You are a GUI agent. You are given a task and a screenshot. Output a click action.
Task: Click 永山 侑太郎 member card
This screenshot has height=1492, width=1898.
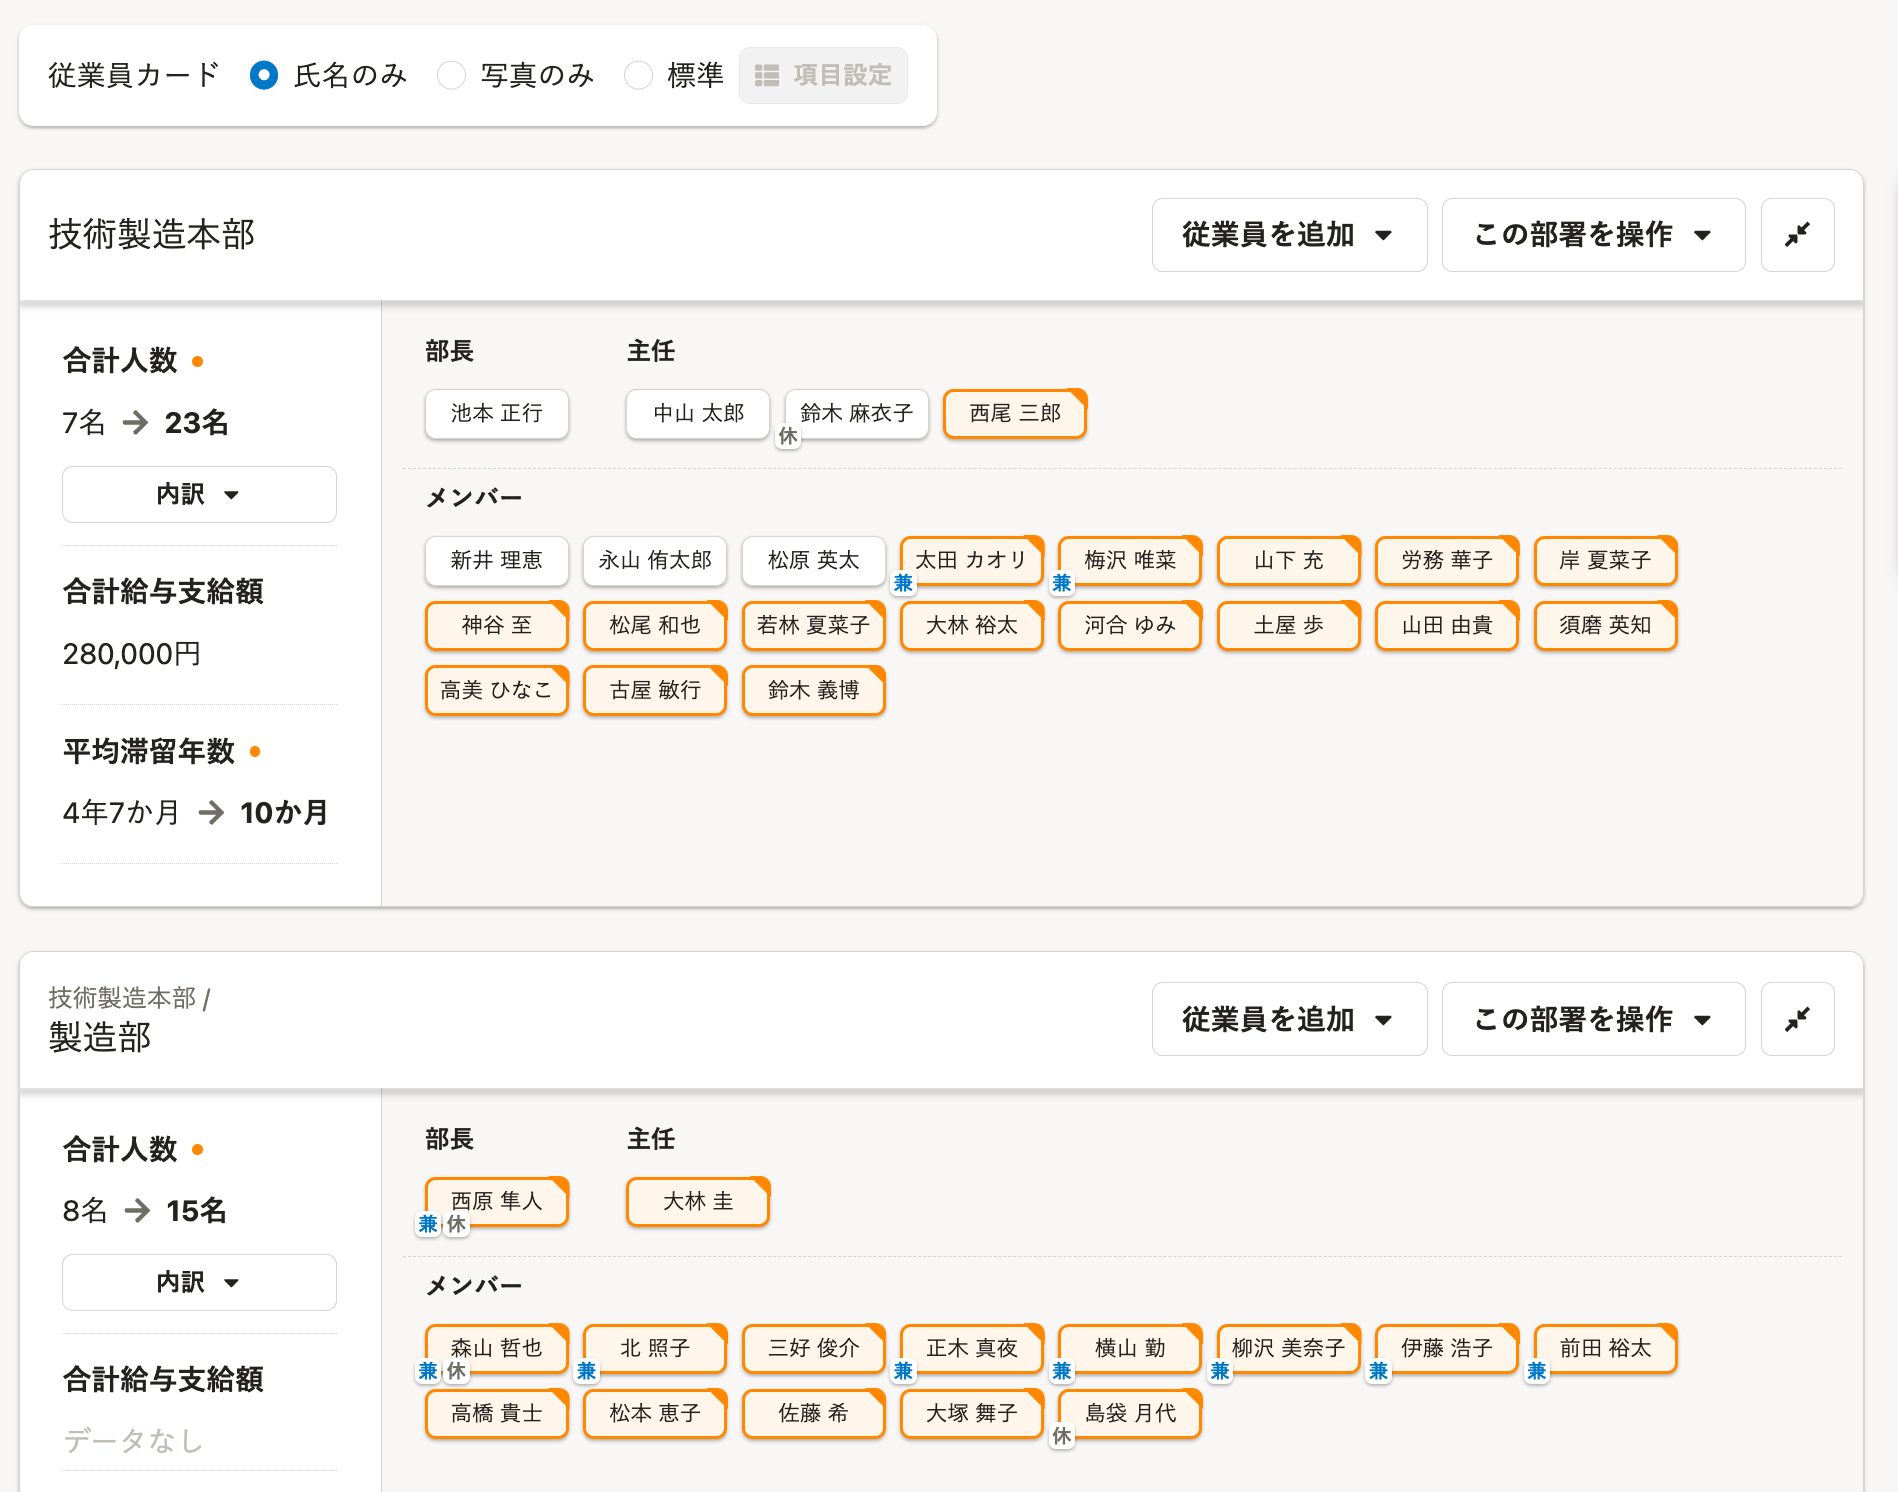coord(655,561)
